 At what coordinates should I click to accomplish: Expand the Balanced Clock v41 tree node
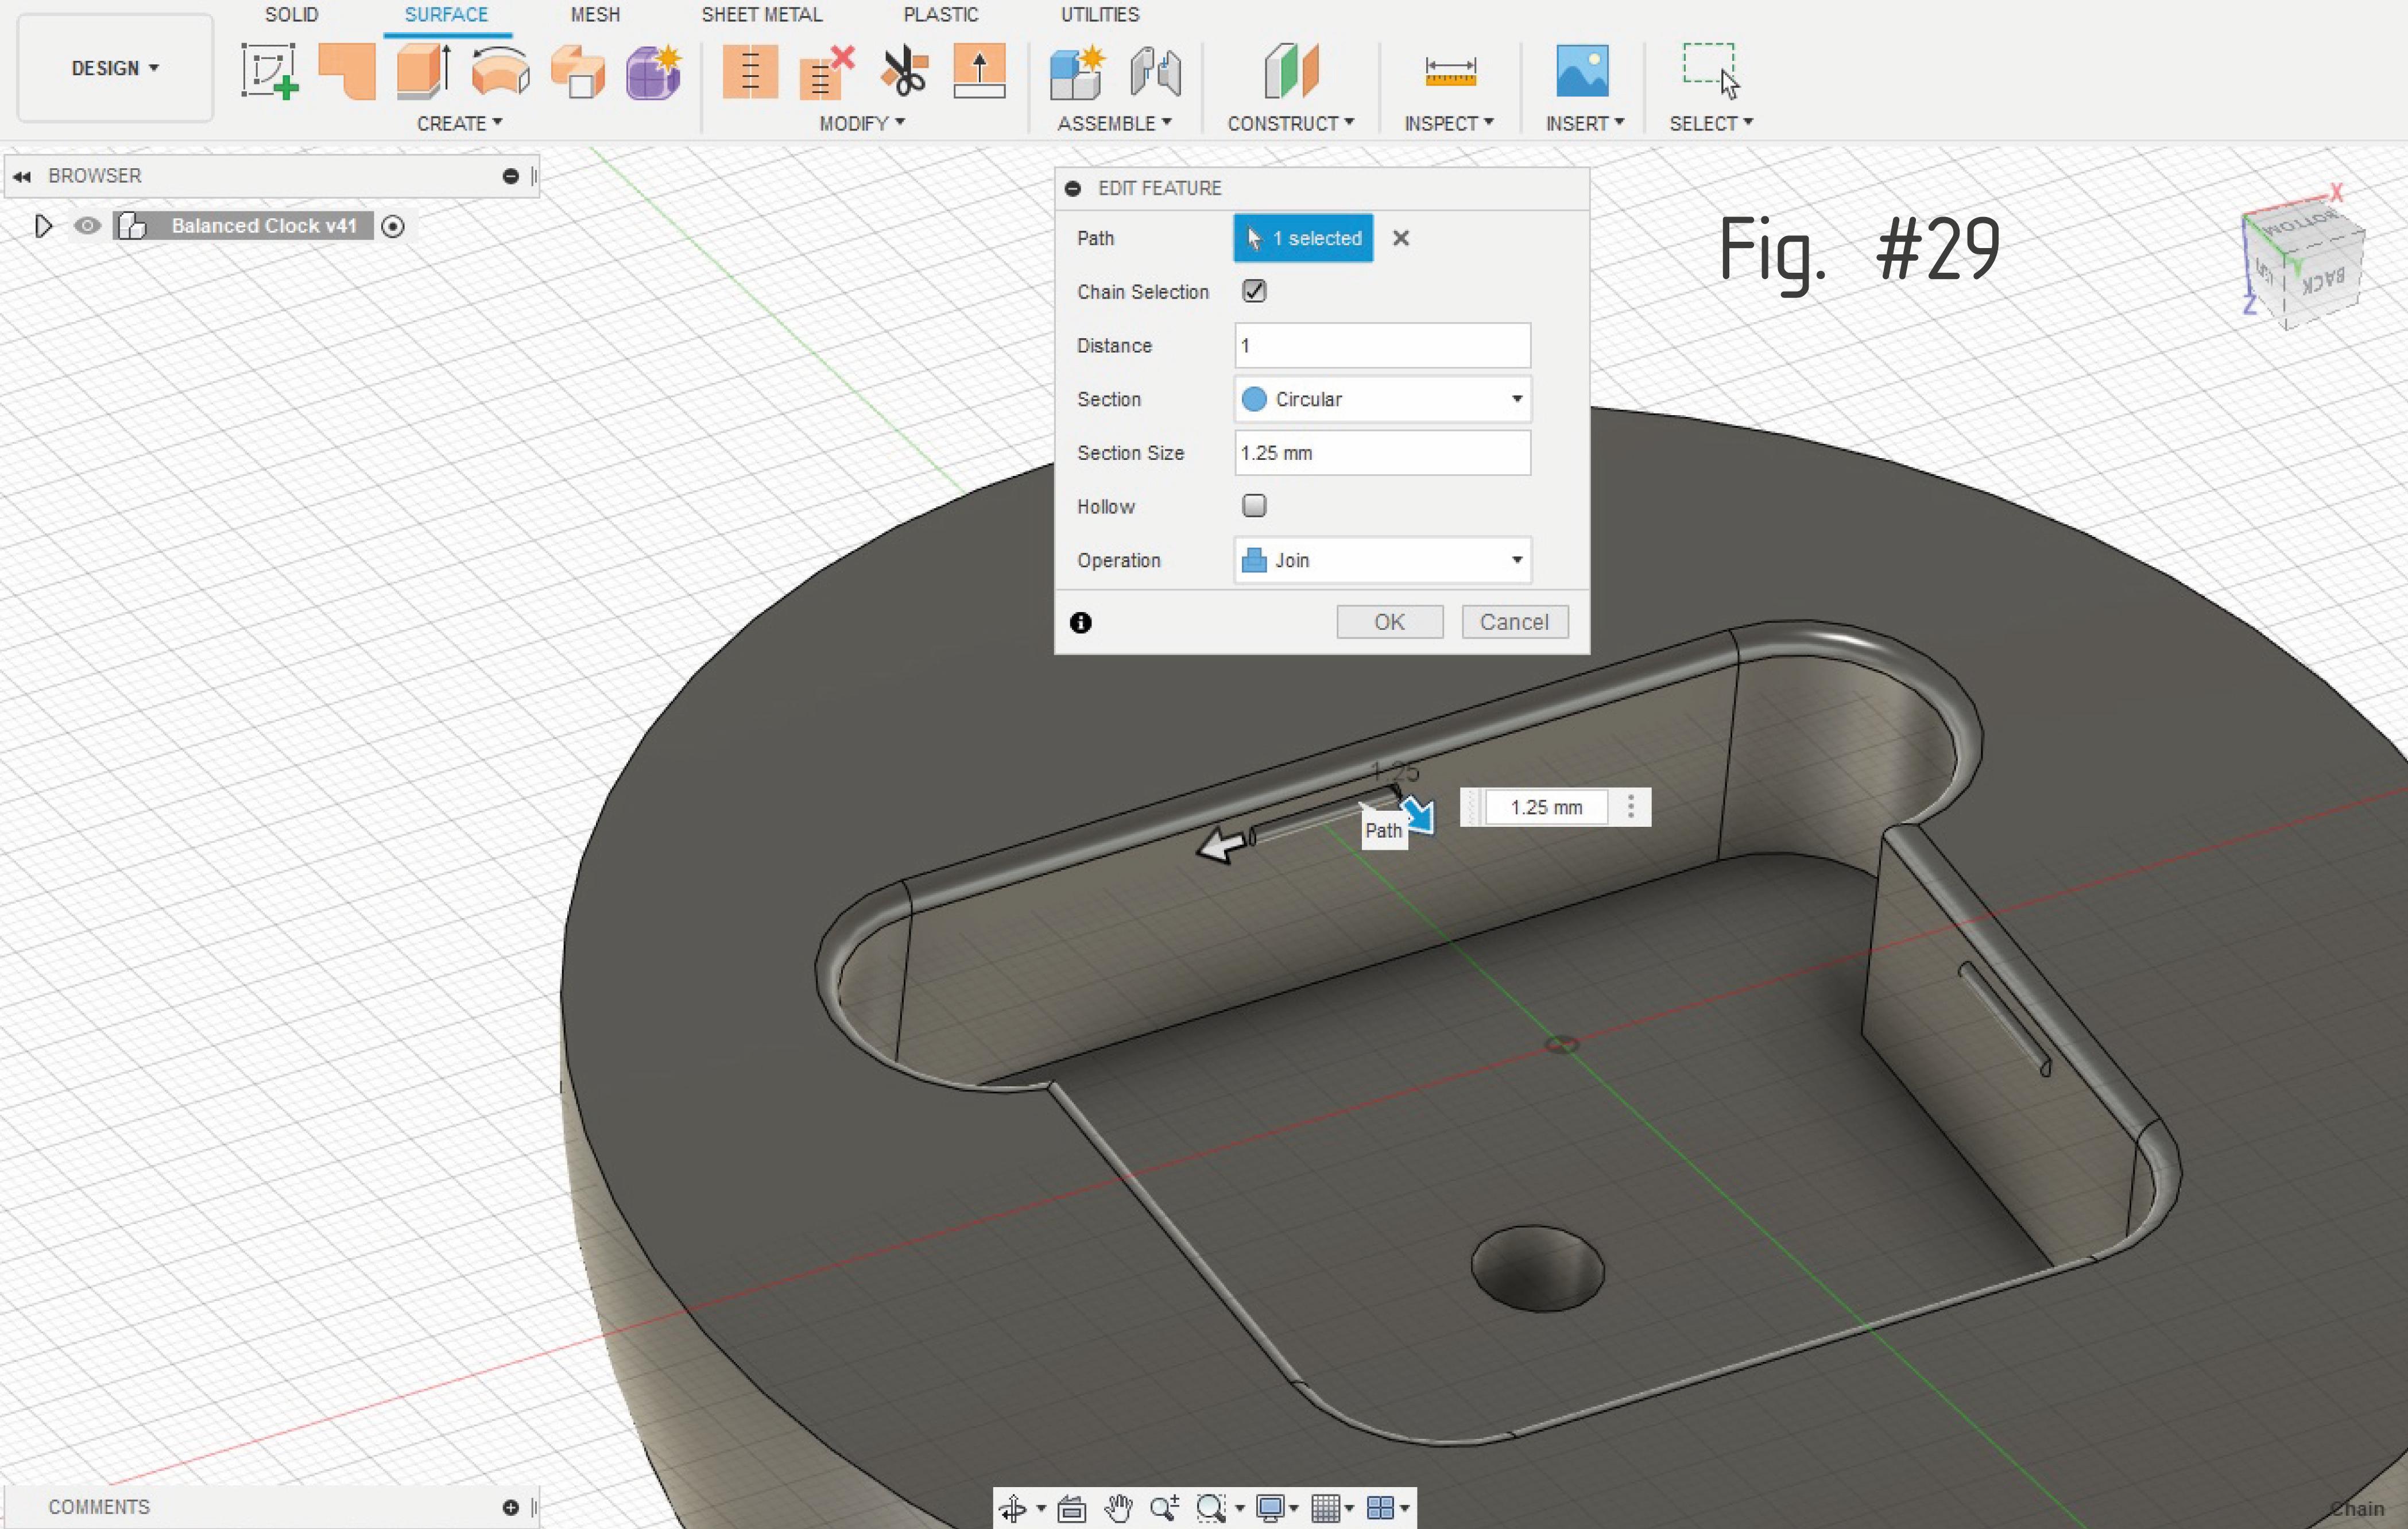(x=43, y=226)
